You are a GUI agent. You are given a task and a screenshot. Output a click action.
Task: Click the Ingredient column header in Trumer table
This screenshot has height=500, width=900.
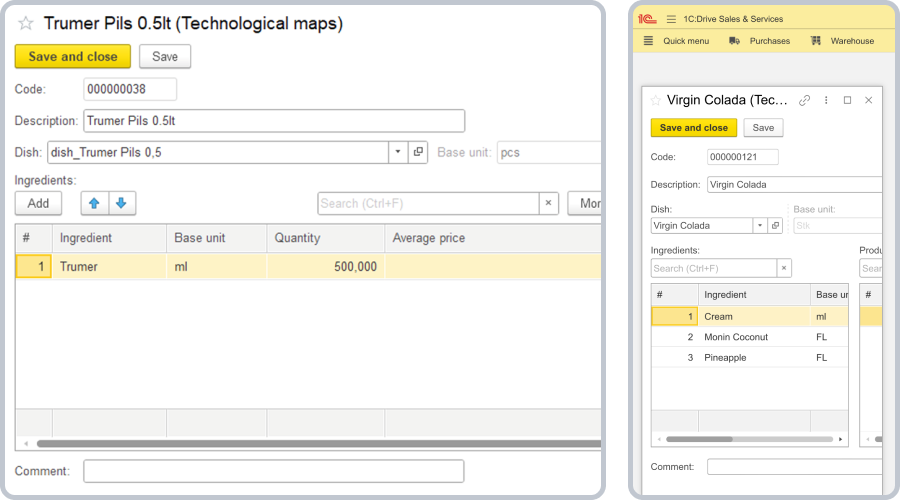click(x=109, y=238)
